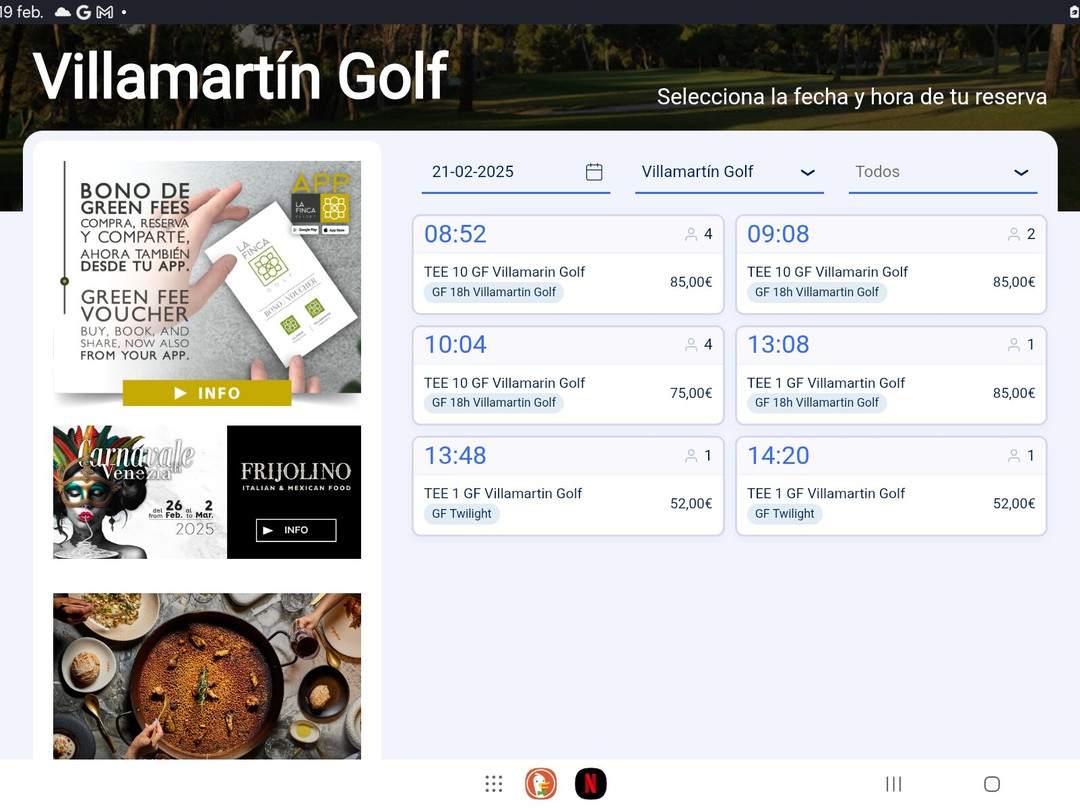This screenshot has width=1080, height=808.
Task: Click players icon on 14:20 slot
Action: (x=1014, y=455)
